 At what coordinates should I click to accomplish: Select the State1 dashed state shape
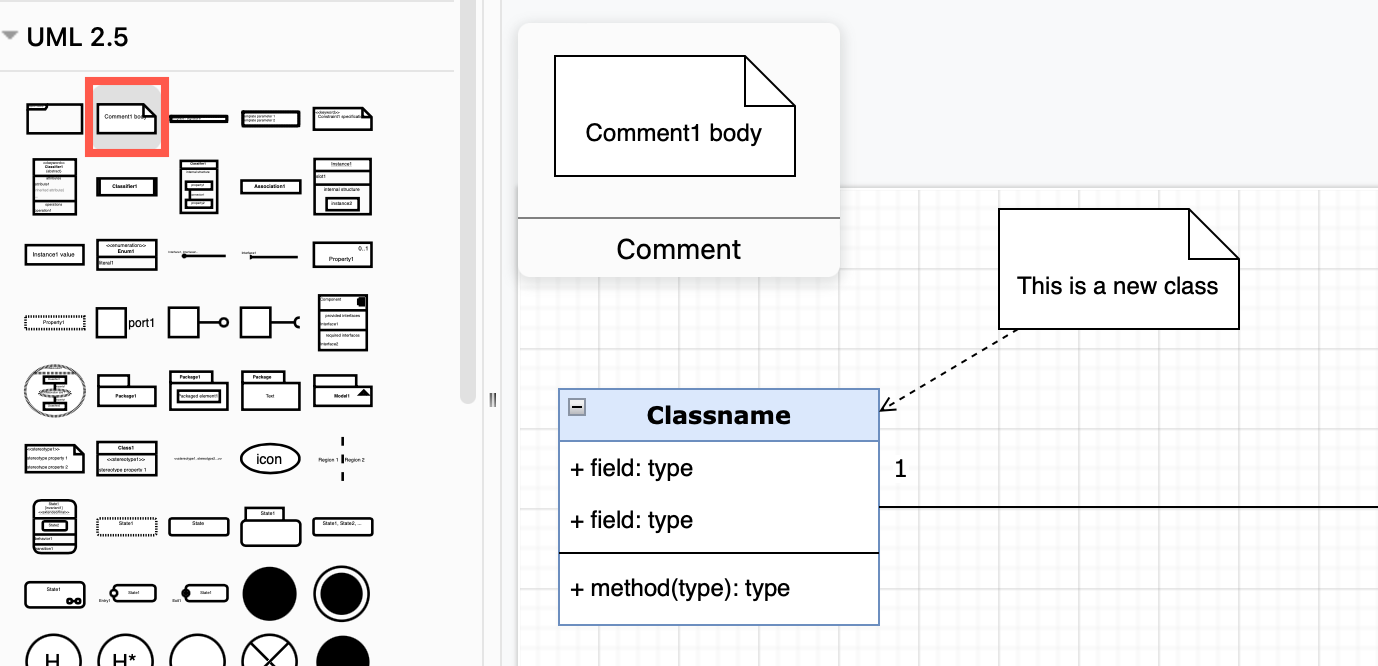(127, 526)
